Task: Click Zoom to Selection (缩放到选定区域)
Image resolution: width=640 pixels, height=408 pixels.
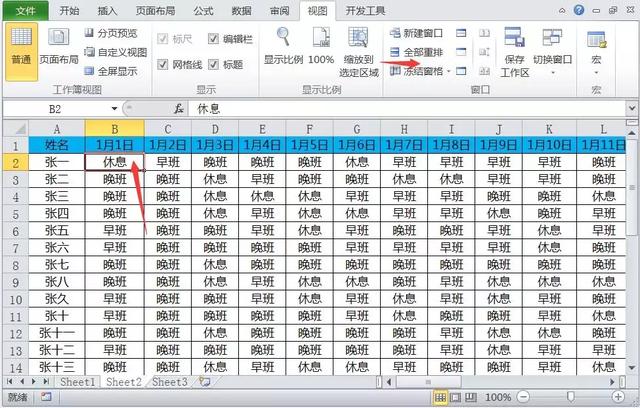Action: coord(359,52)
